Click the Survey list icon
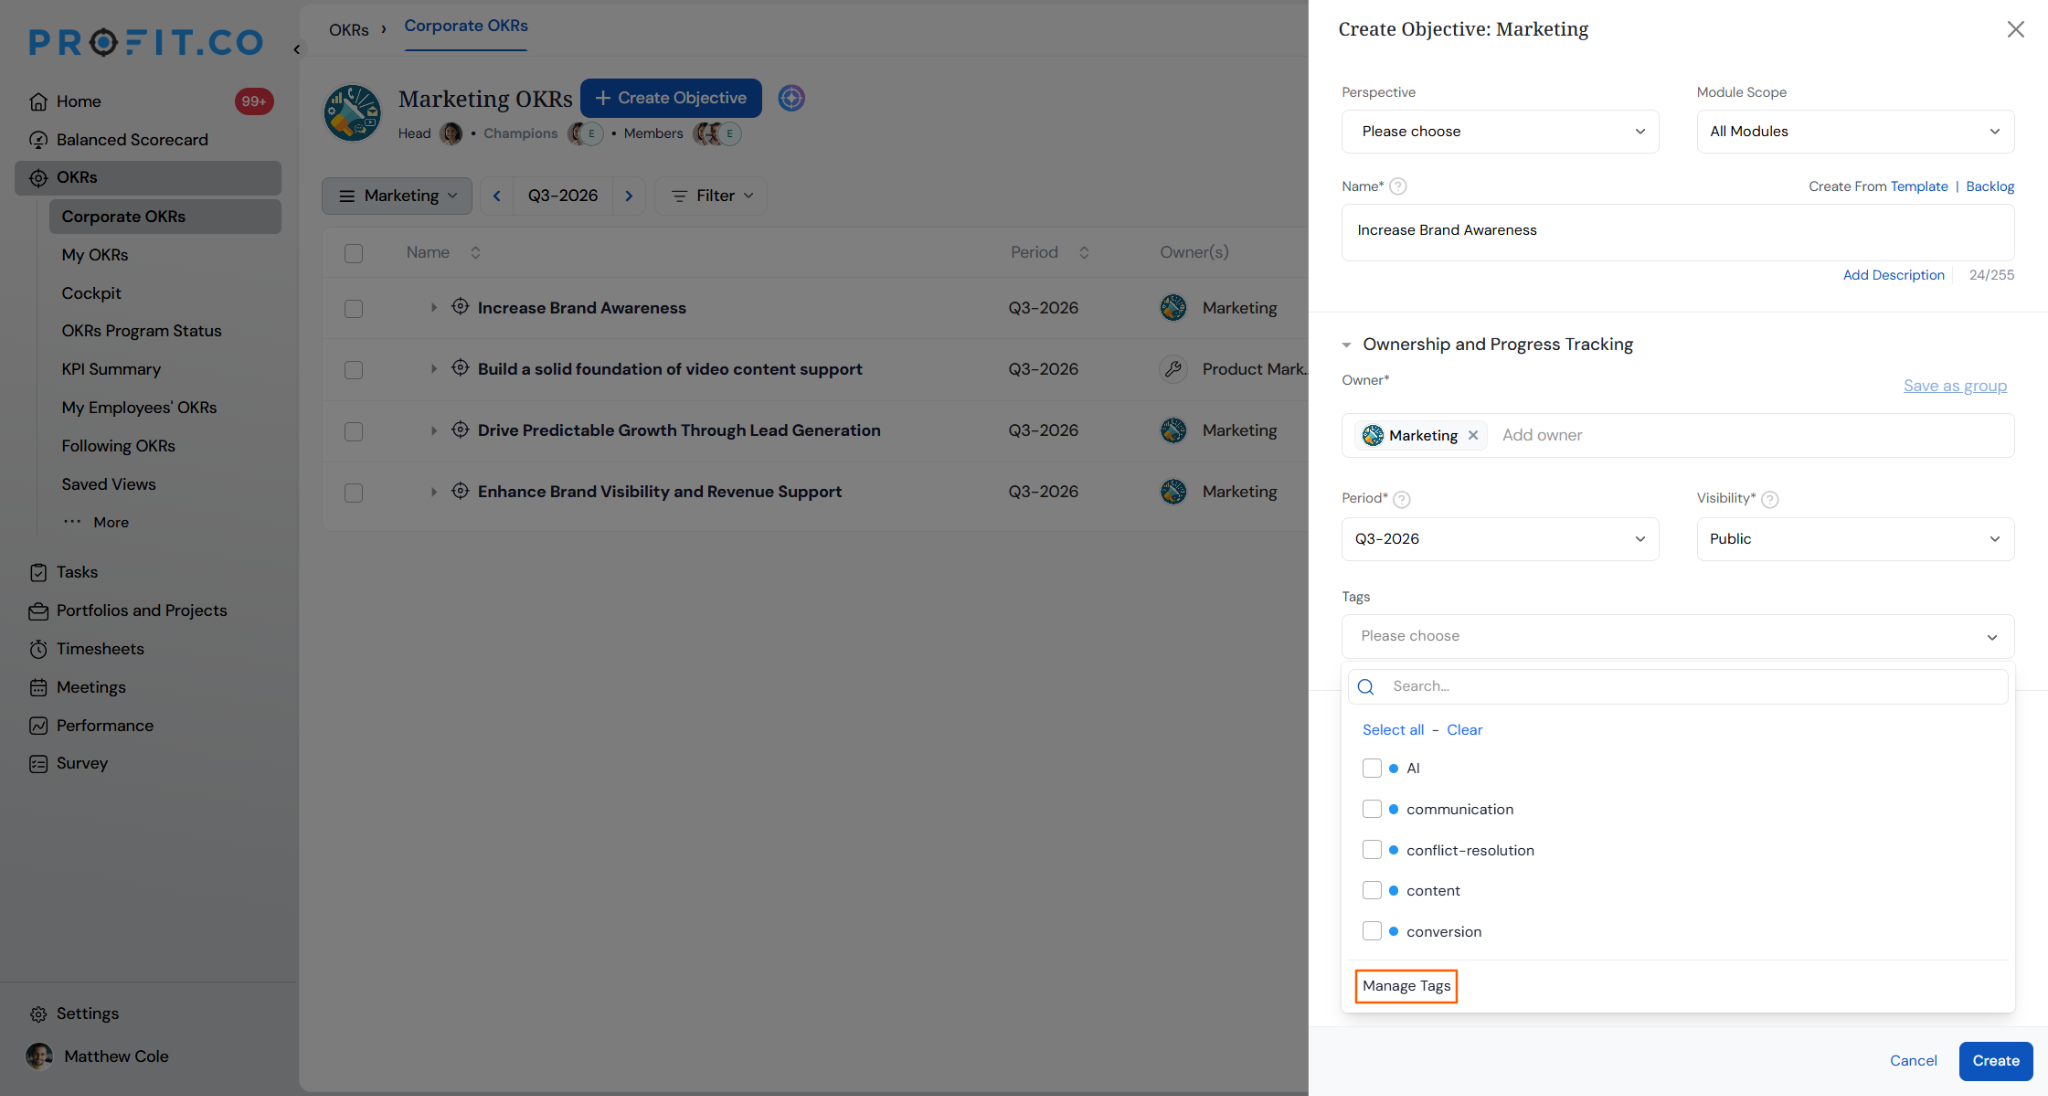 38,764
